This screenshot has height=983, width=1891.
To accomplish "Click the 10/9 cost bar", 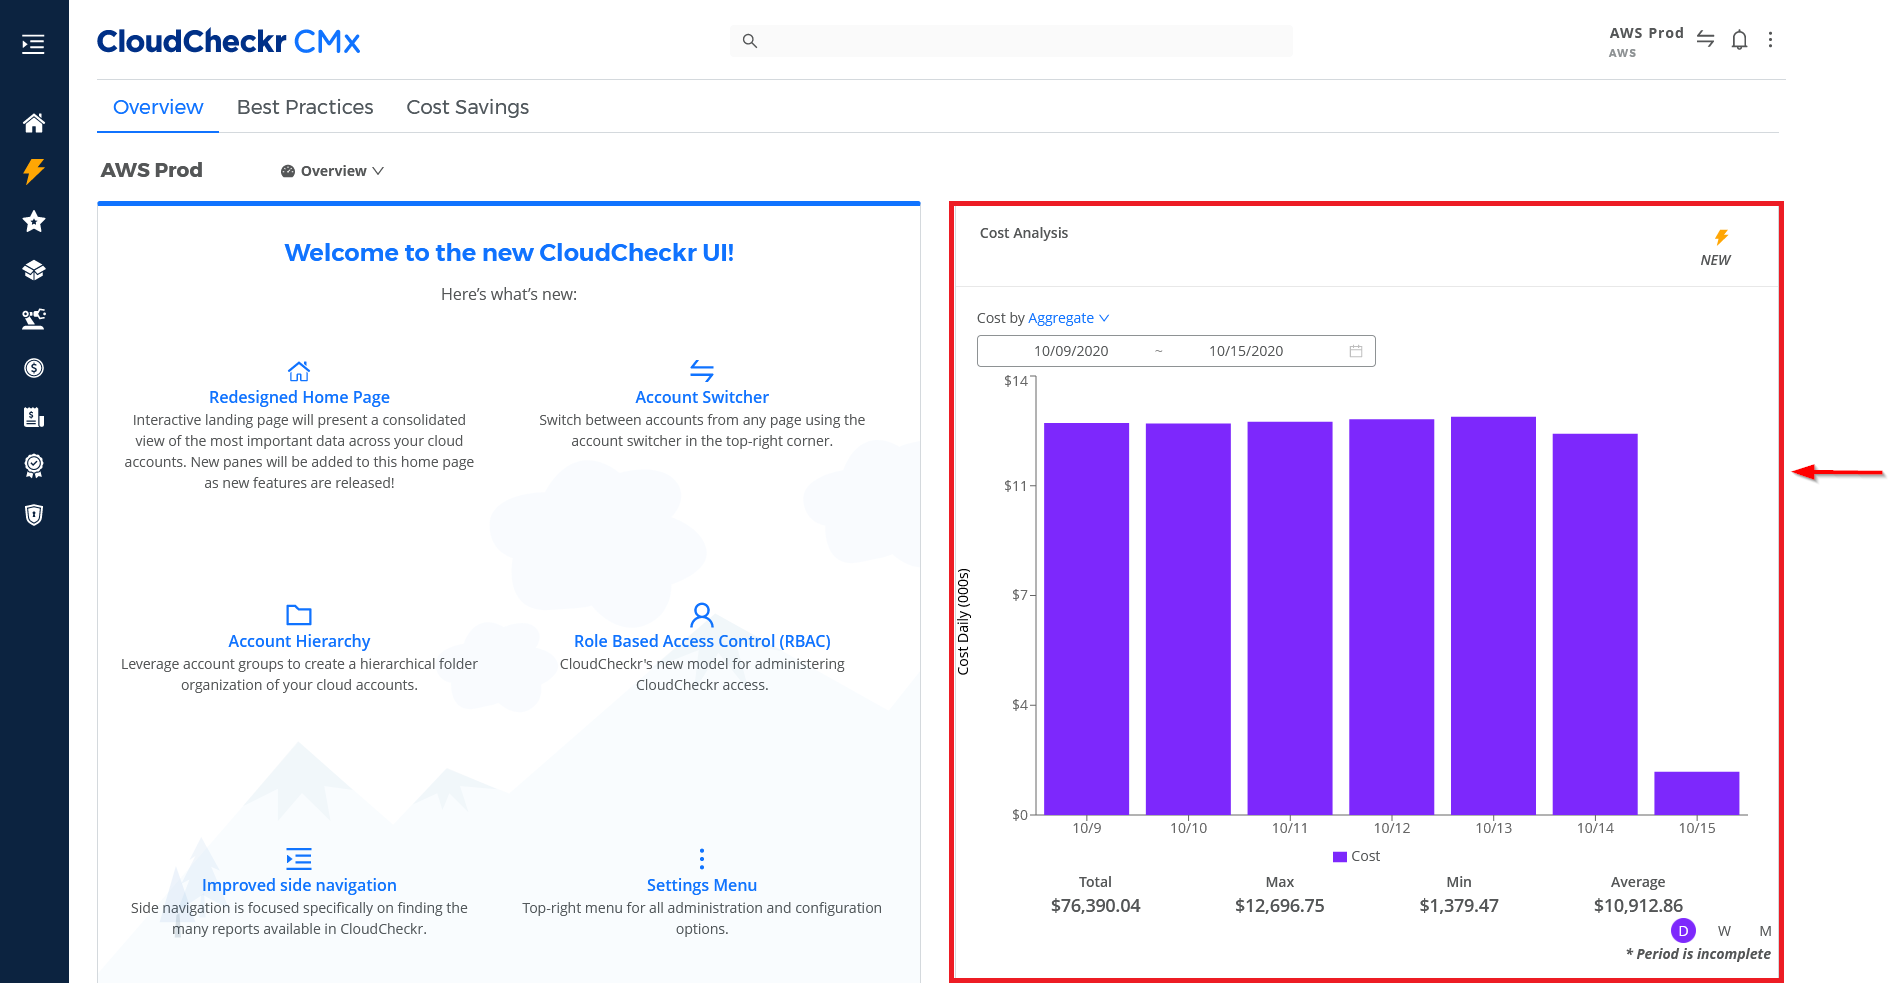I will tap(1087, 619).
